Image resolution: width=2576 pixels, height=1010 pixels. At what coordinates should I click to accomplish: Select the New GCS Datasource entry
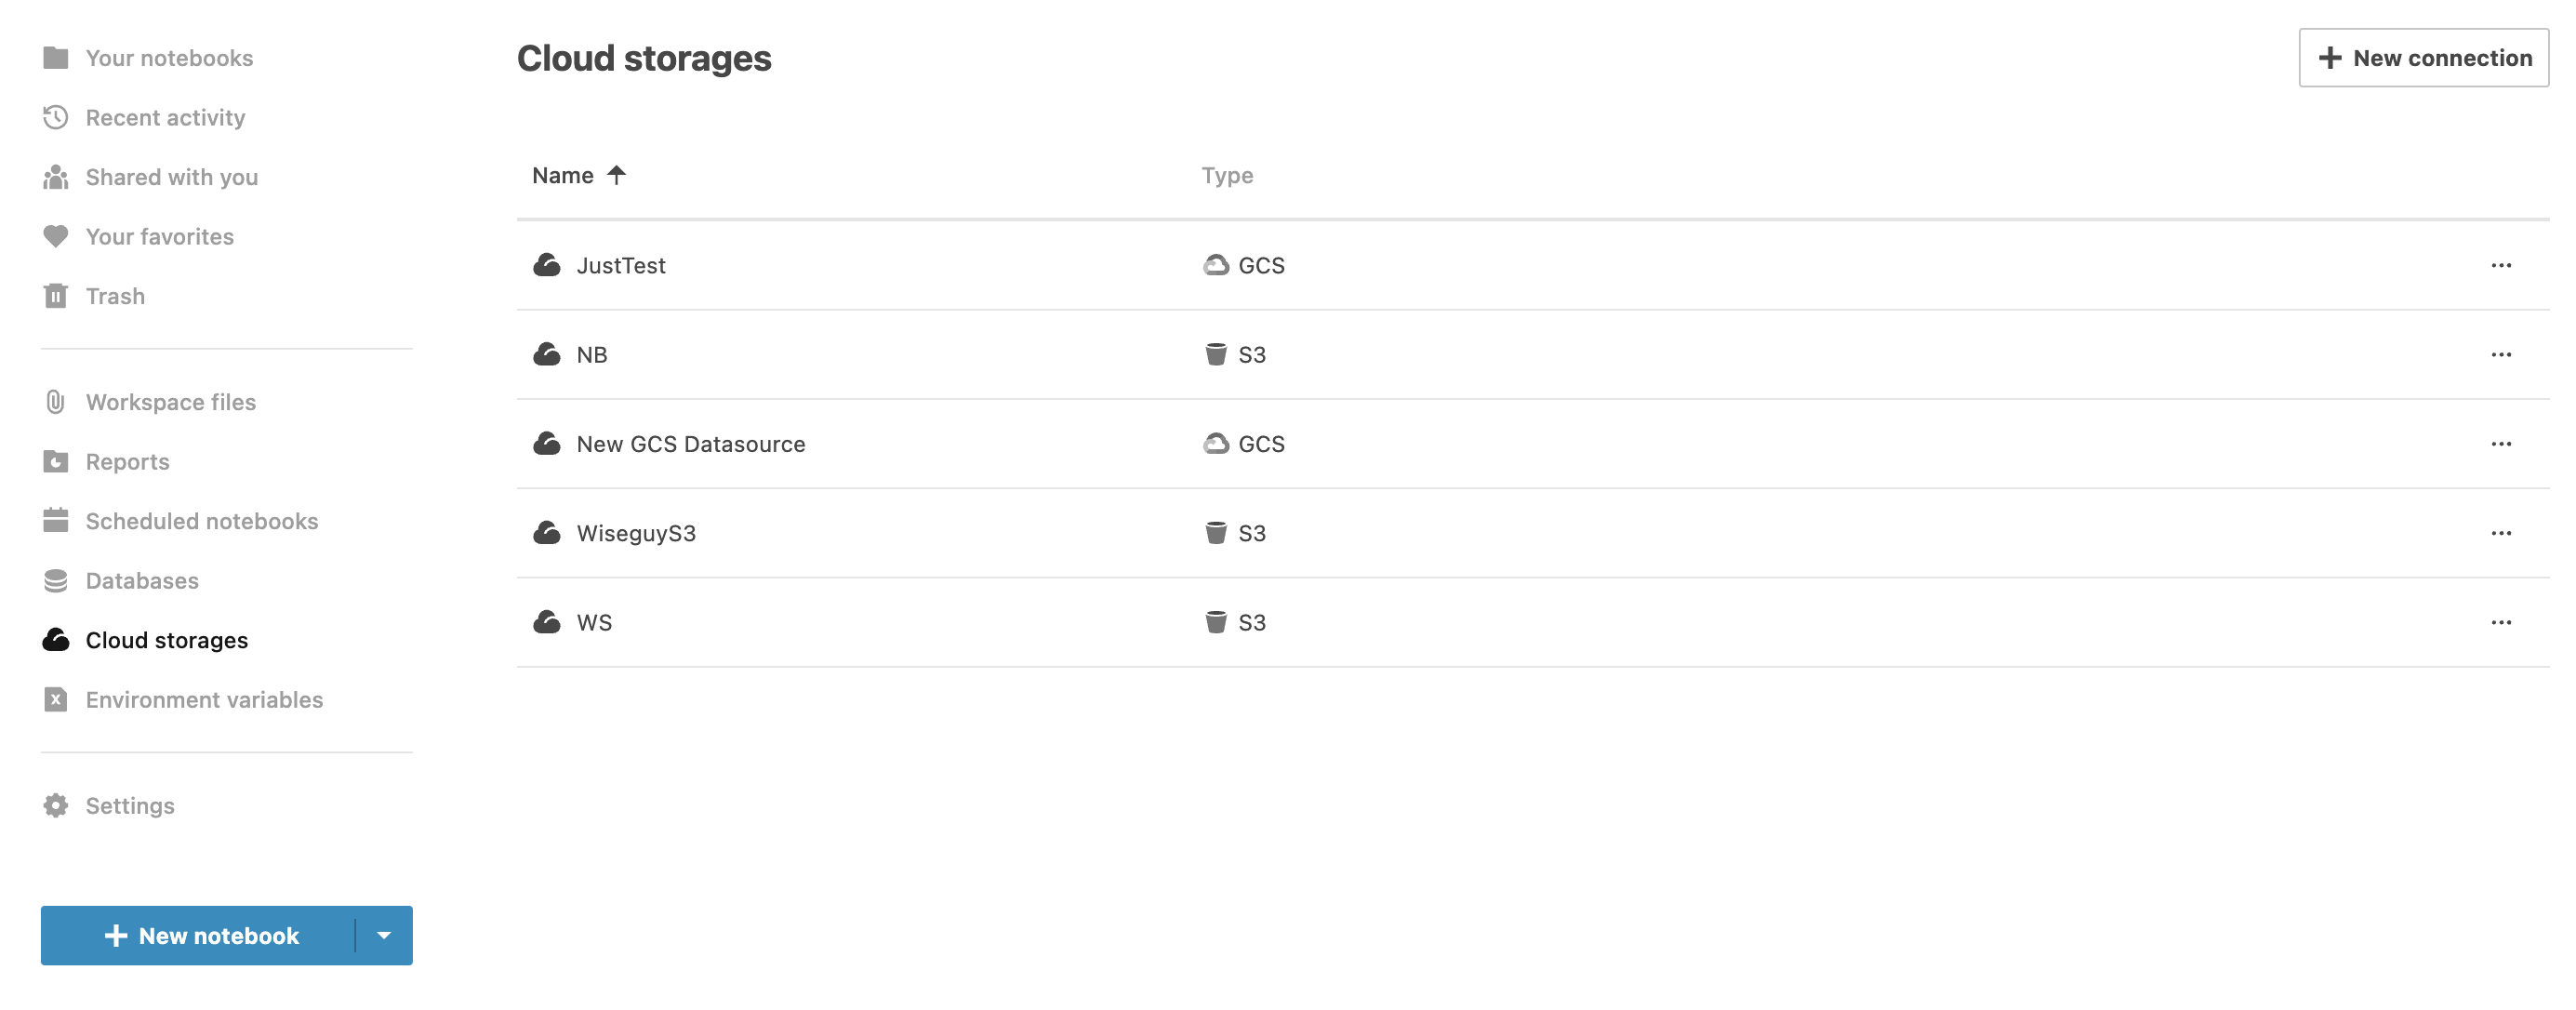(x=690, y=444)
